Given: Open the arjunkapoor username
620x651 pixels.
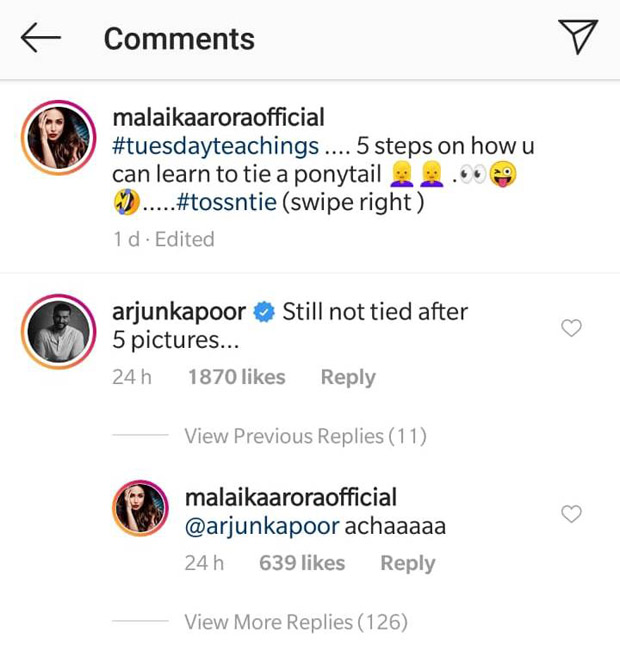Looking at the screenshot, I should (x=179, y=312).
